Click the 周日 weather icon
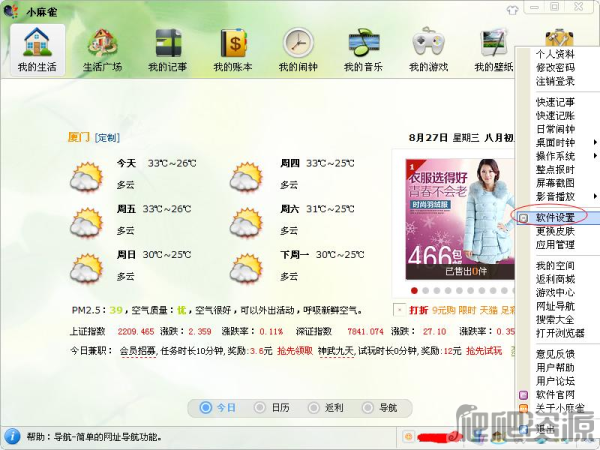This screenshot has width=600, height=450. [86, 268]
